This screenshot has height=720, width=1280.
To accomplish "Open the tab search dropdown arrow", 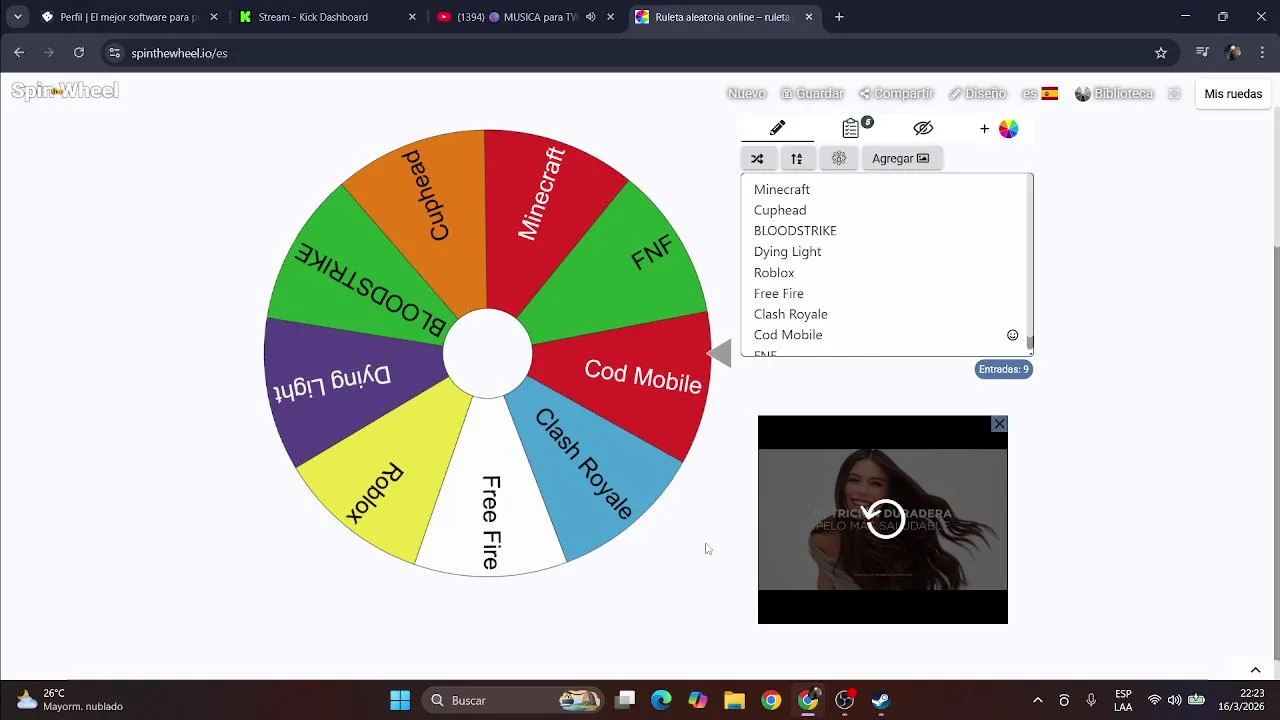I will pos(17,17).
